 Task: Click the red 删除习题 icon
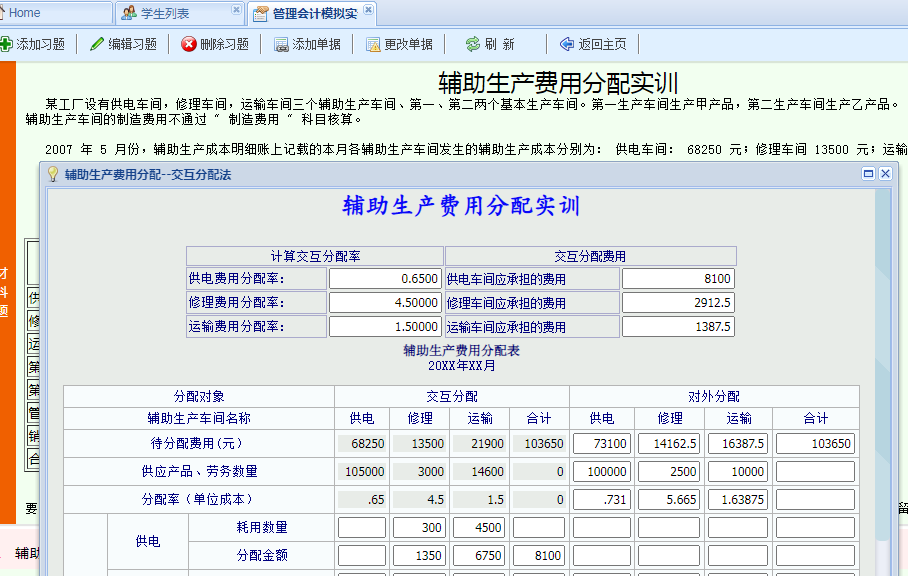[189, 44]
